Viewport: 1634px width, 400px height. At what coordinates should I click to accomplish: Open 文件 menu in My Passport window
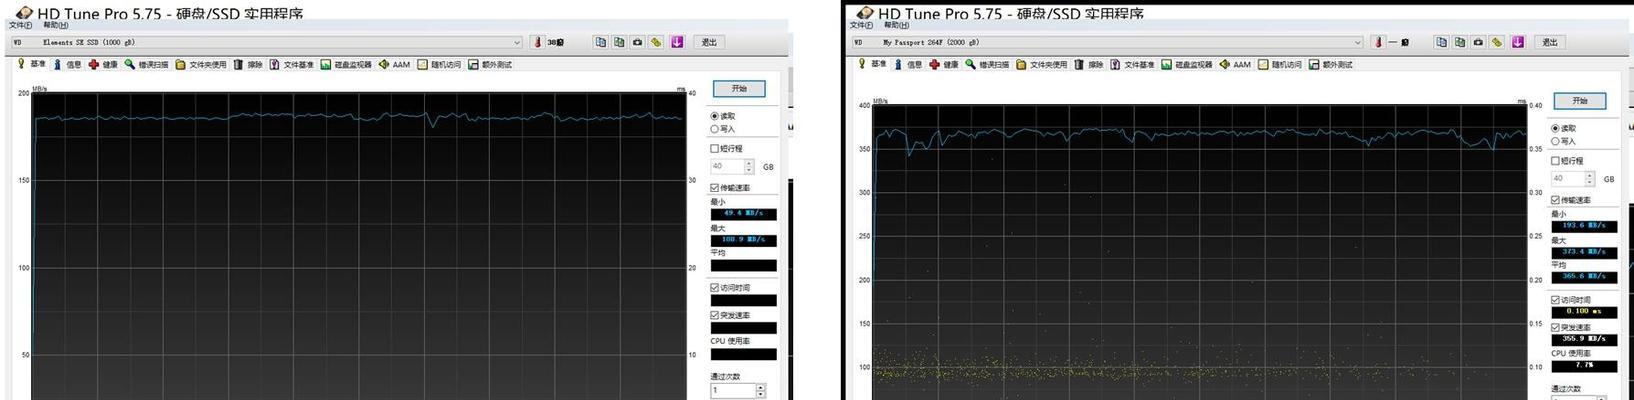[861, 25]
